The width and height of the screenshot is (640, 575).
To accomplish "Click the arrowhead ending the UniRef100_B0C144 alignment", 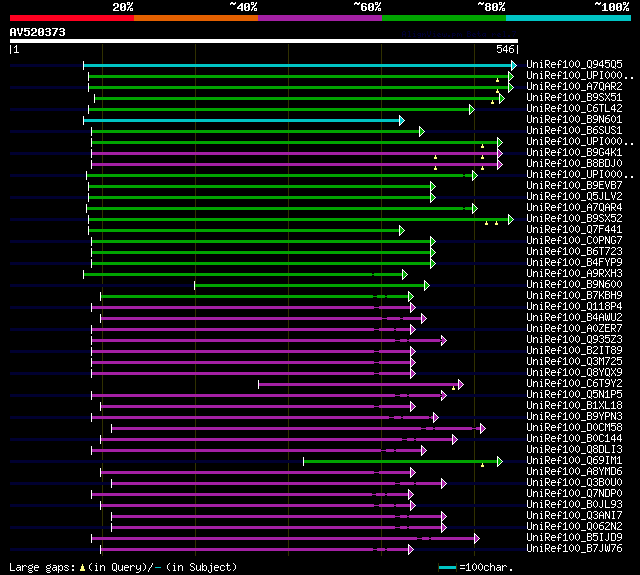I will (455, 440).
